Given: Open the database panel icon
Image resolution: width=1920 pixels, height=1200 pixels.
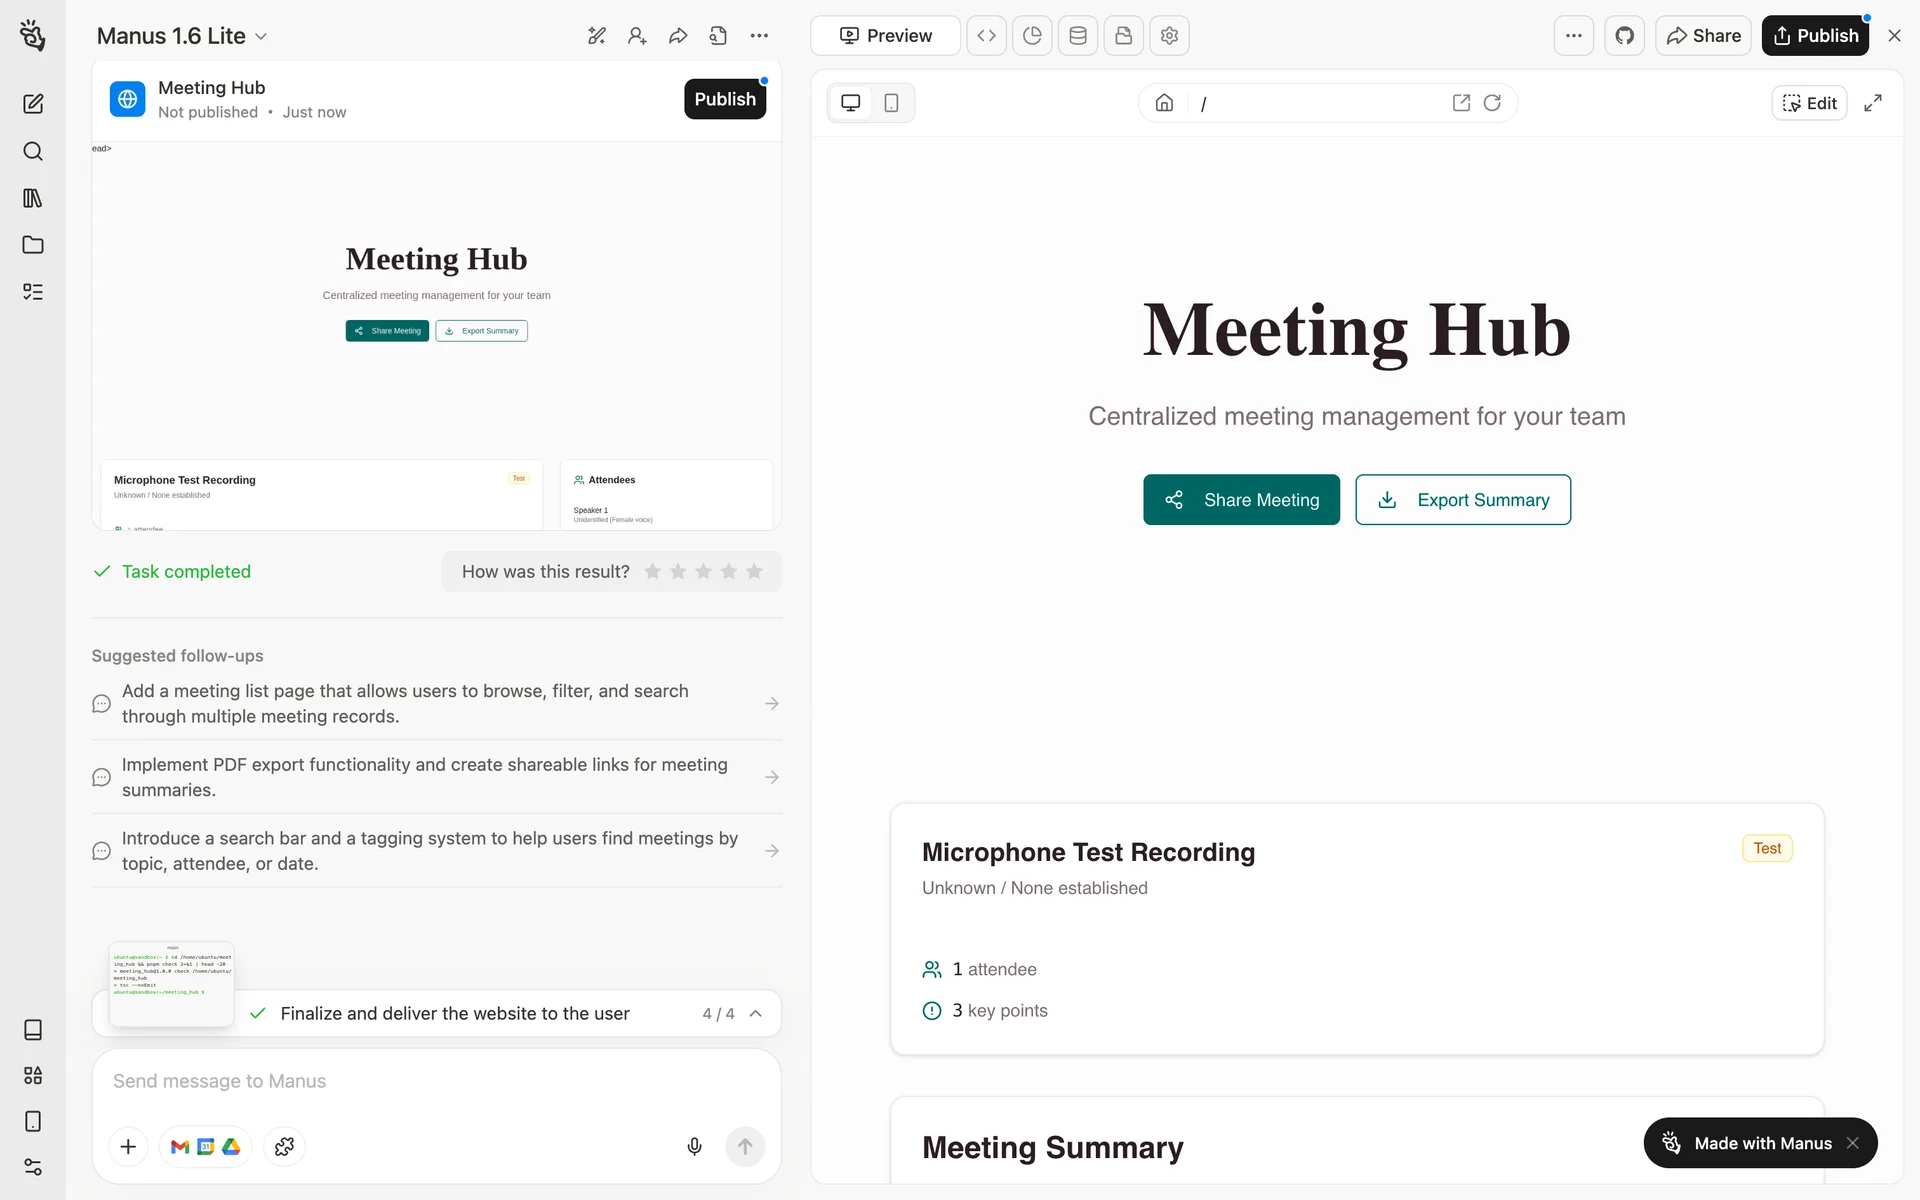Looking at the screenshot, I should click(1077, 36).
